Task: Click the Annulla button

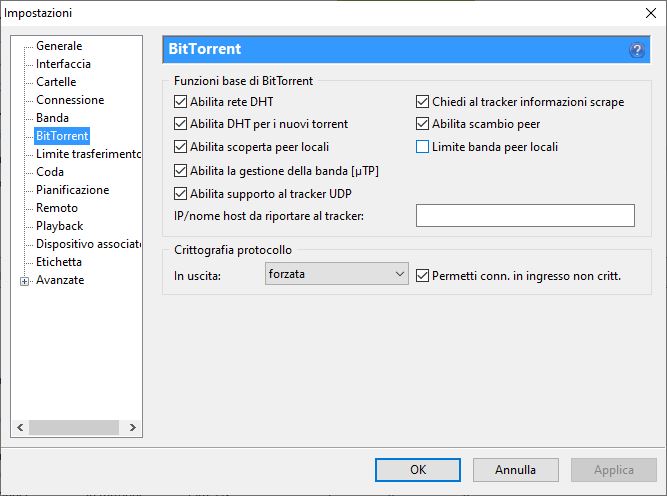Action: 516,470
